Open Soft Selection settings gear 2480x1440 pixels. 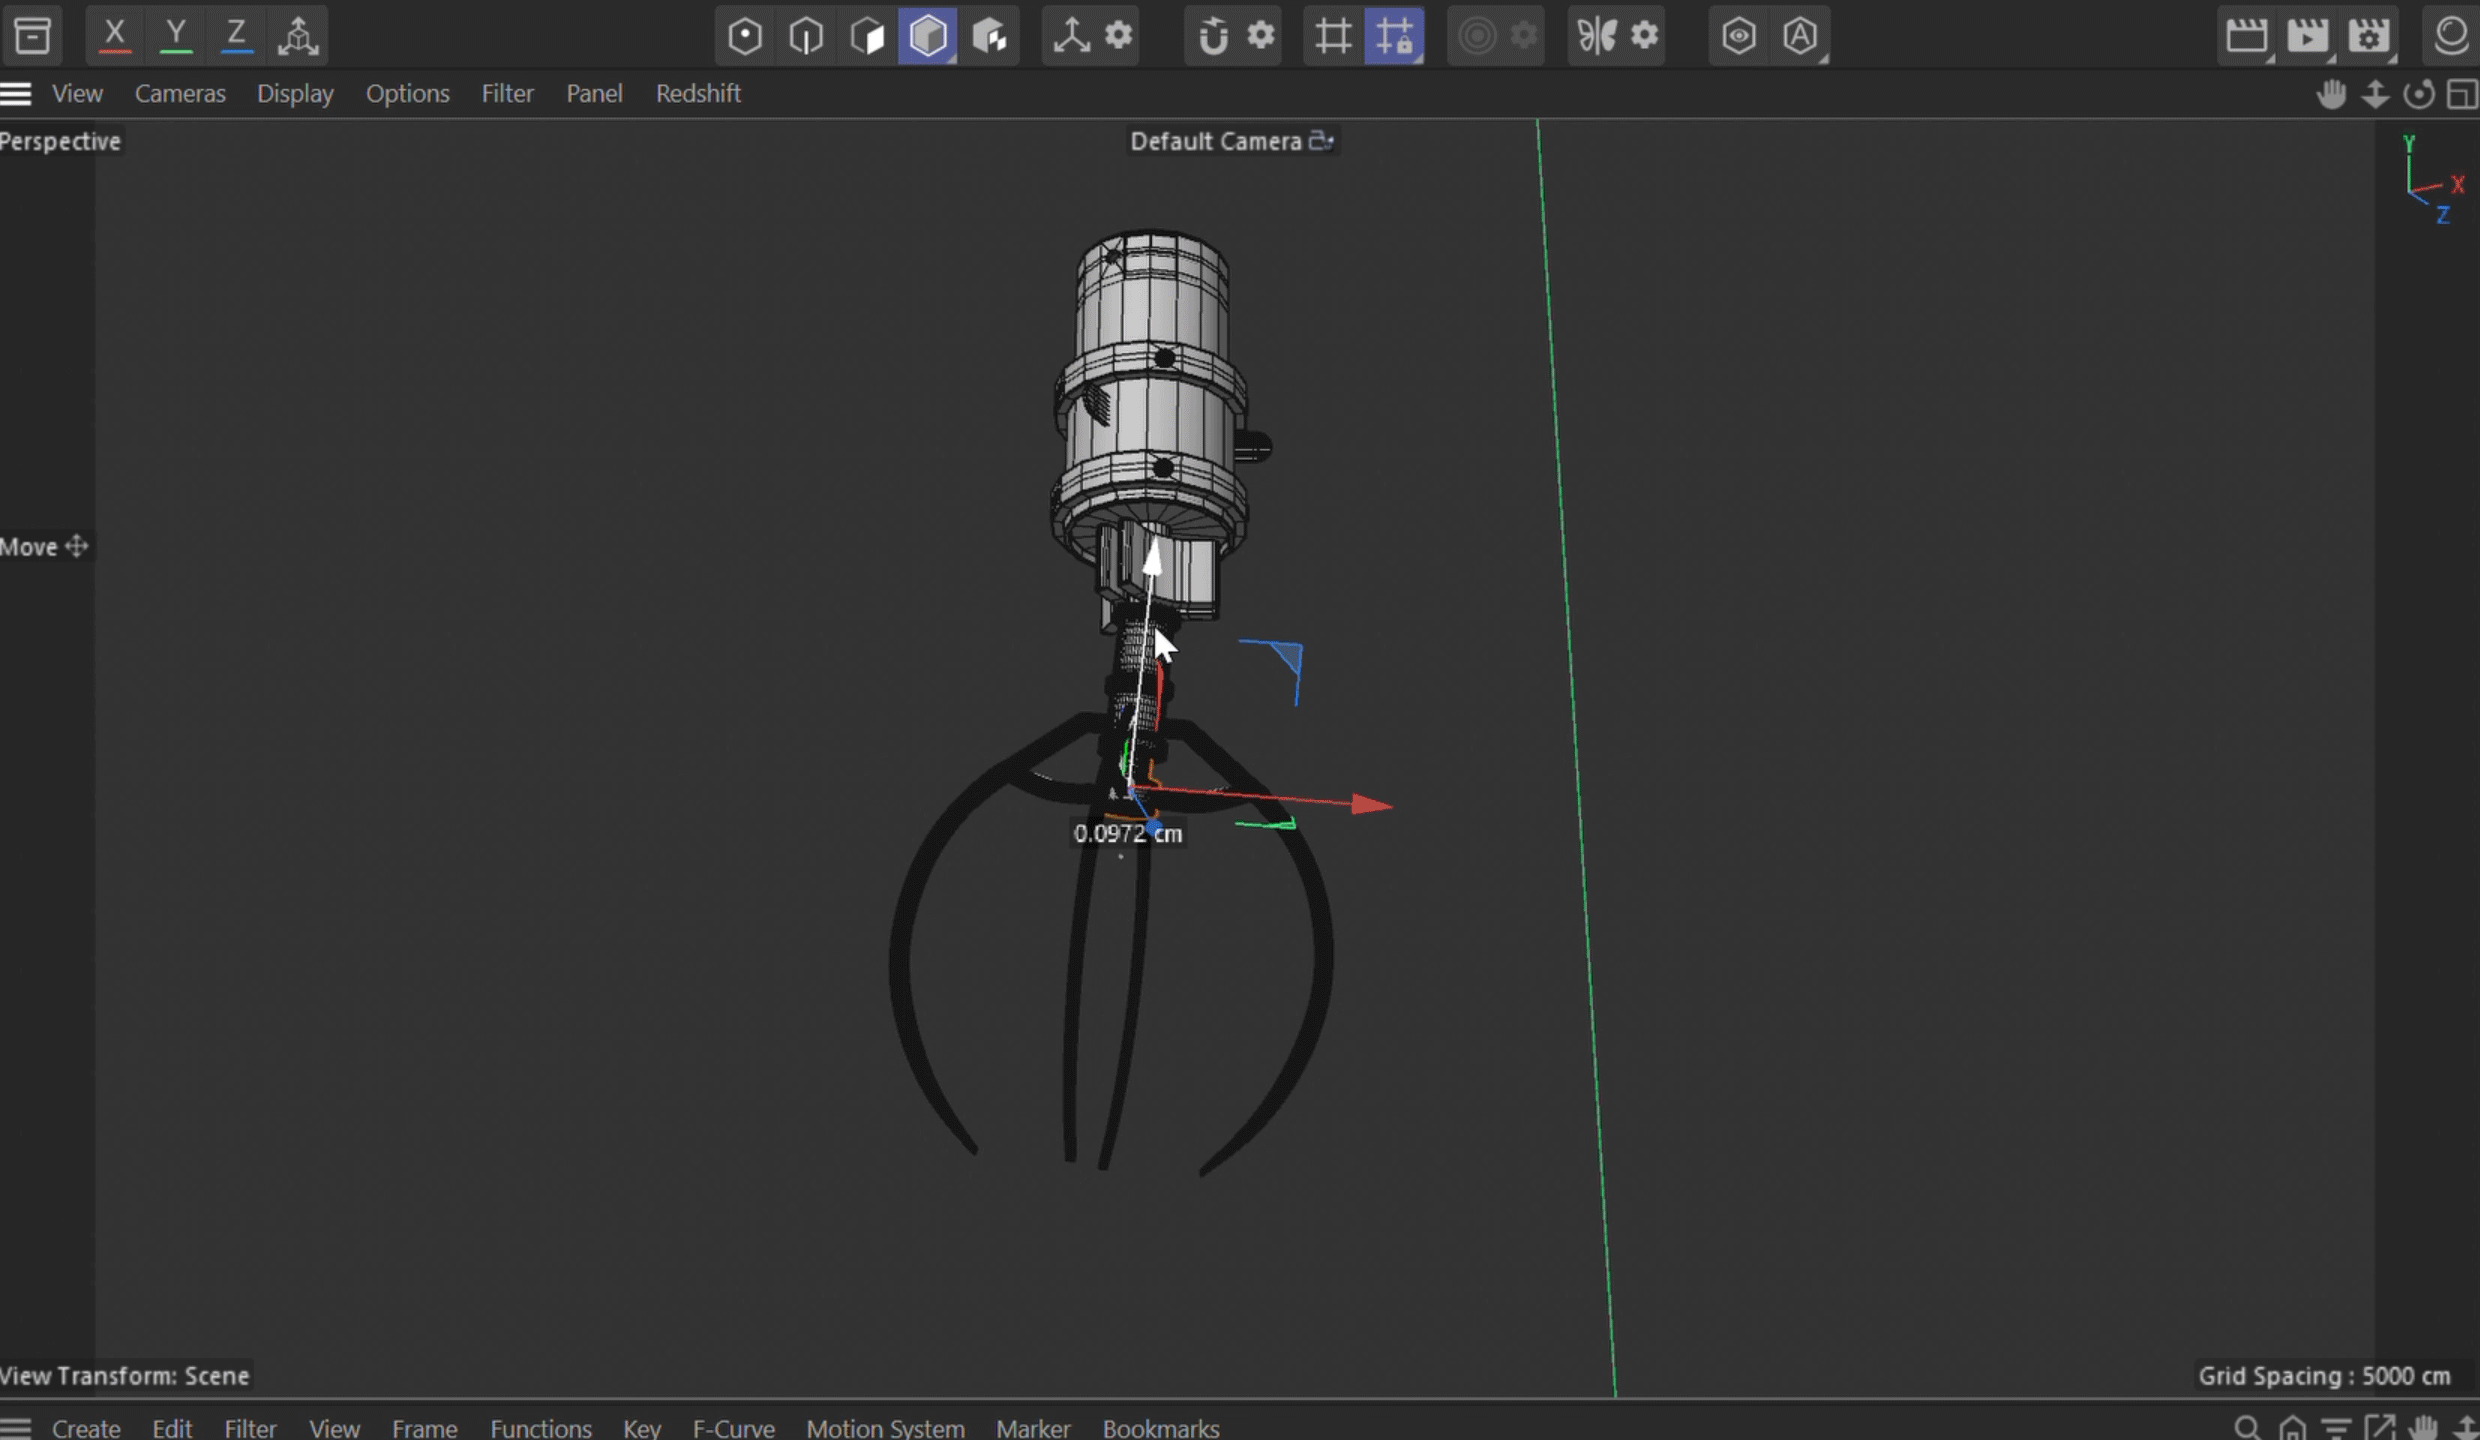(x=1524, y=35)
